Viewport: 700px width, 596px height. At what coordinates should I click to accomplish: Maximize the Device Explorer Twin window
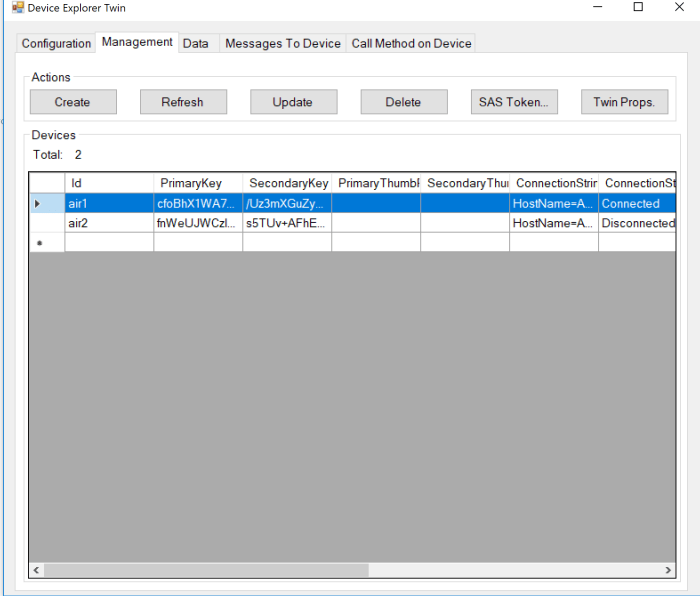pyautogui.click(x=638, y=7)
